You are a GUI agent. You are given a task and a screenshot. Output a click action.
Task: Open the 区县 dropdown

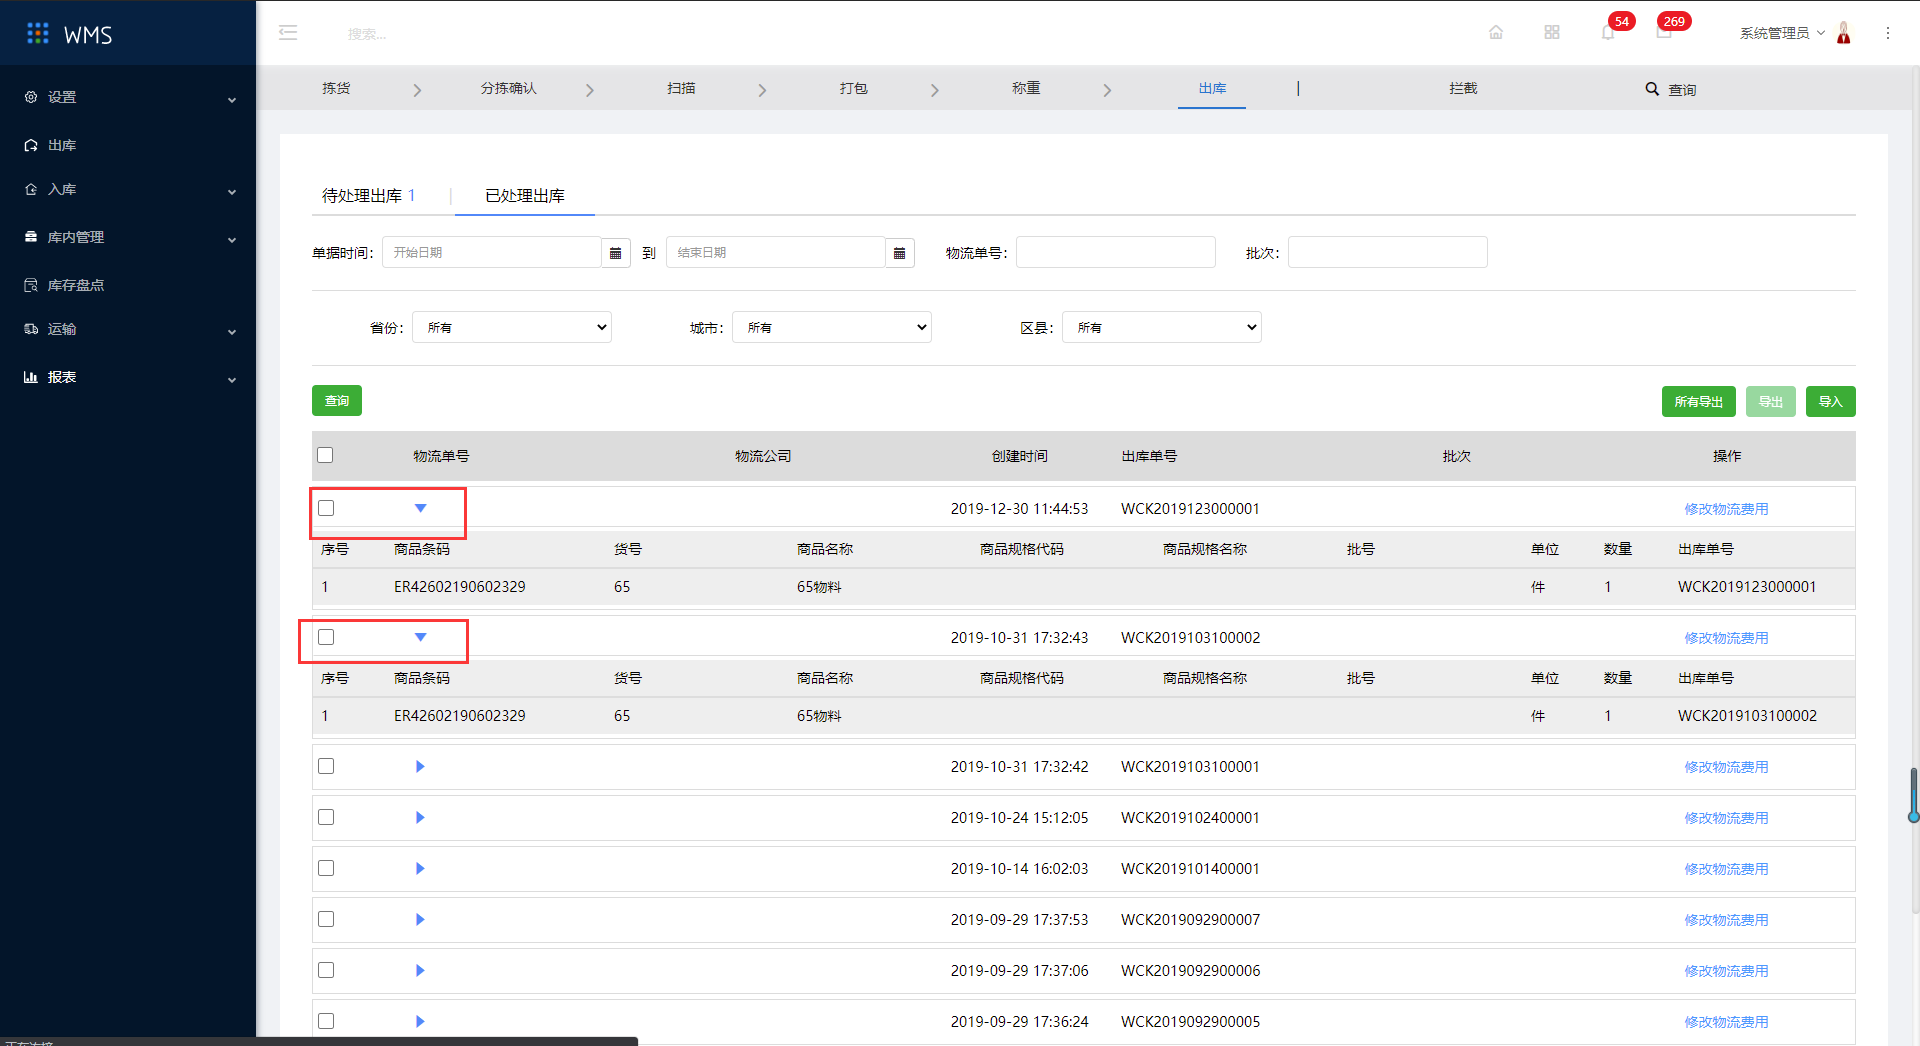point(1162,327)
